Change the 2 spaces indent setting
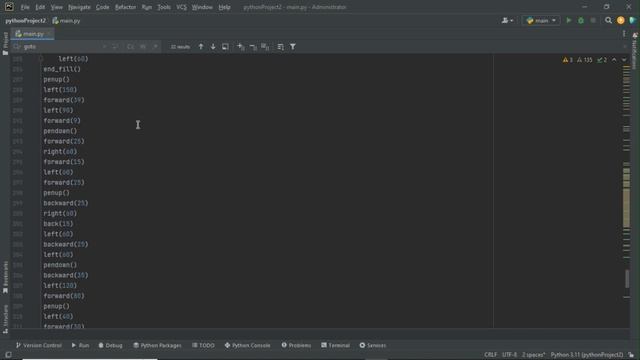This screenshot has height=360, width=640. tap(533, 355)
